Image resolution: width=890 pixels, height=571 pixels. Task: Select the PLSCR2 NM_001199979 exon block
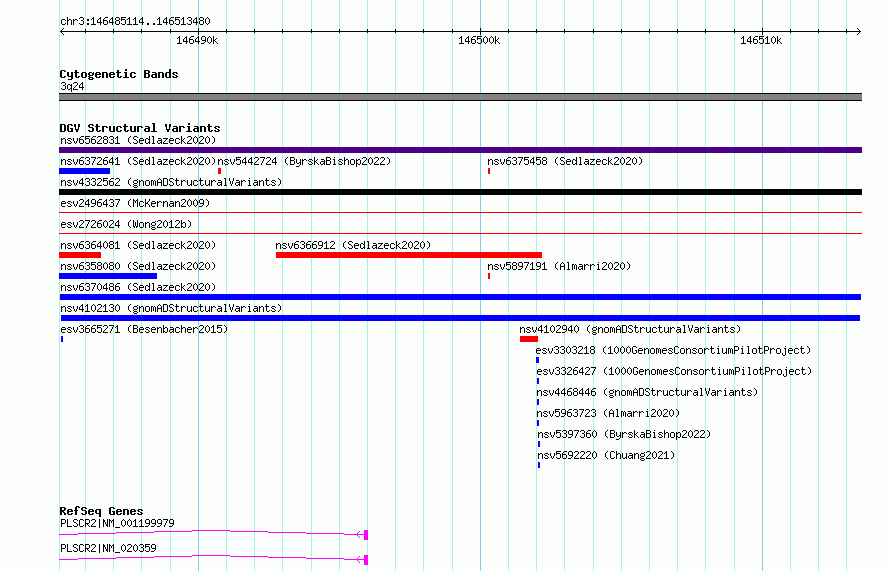[366, 535]
